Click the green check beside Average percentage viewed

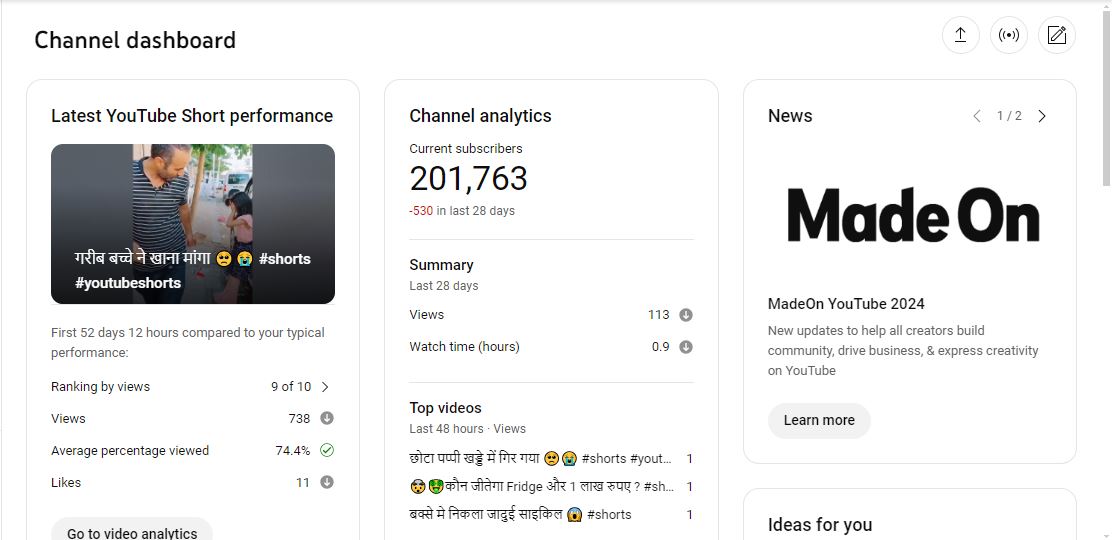click(x=327, y=451)
